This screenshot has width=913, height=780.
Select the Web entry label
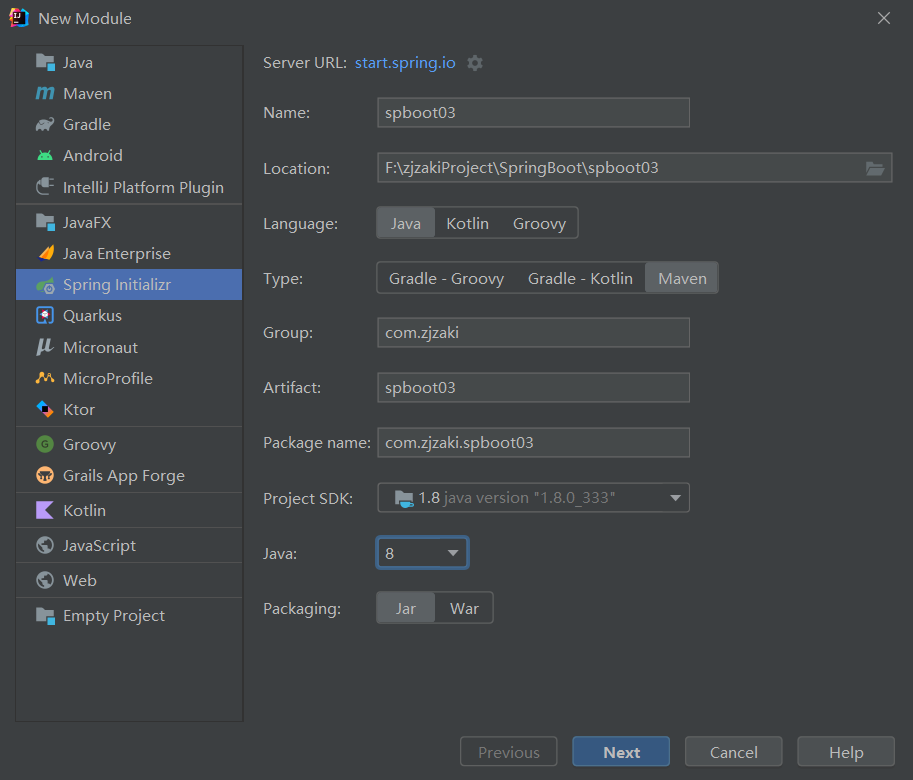[80, 580]
